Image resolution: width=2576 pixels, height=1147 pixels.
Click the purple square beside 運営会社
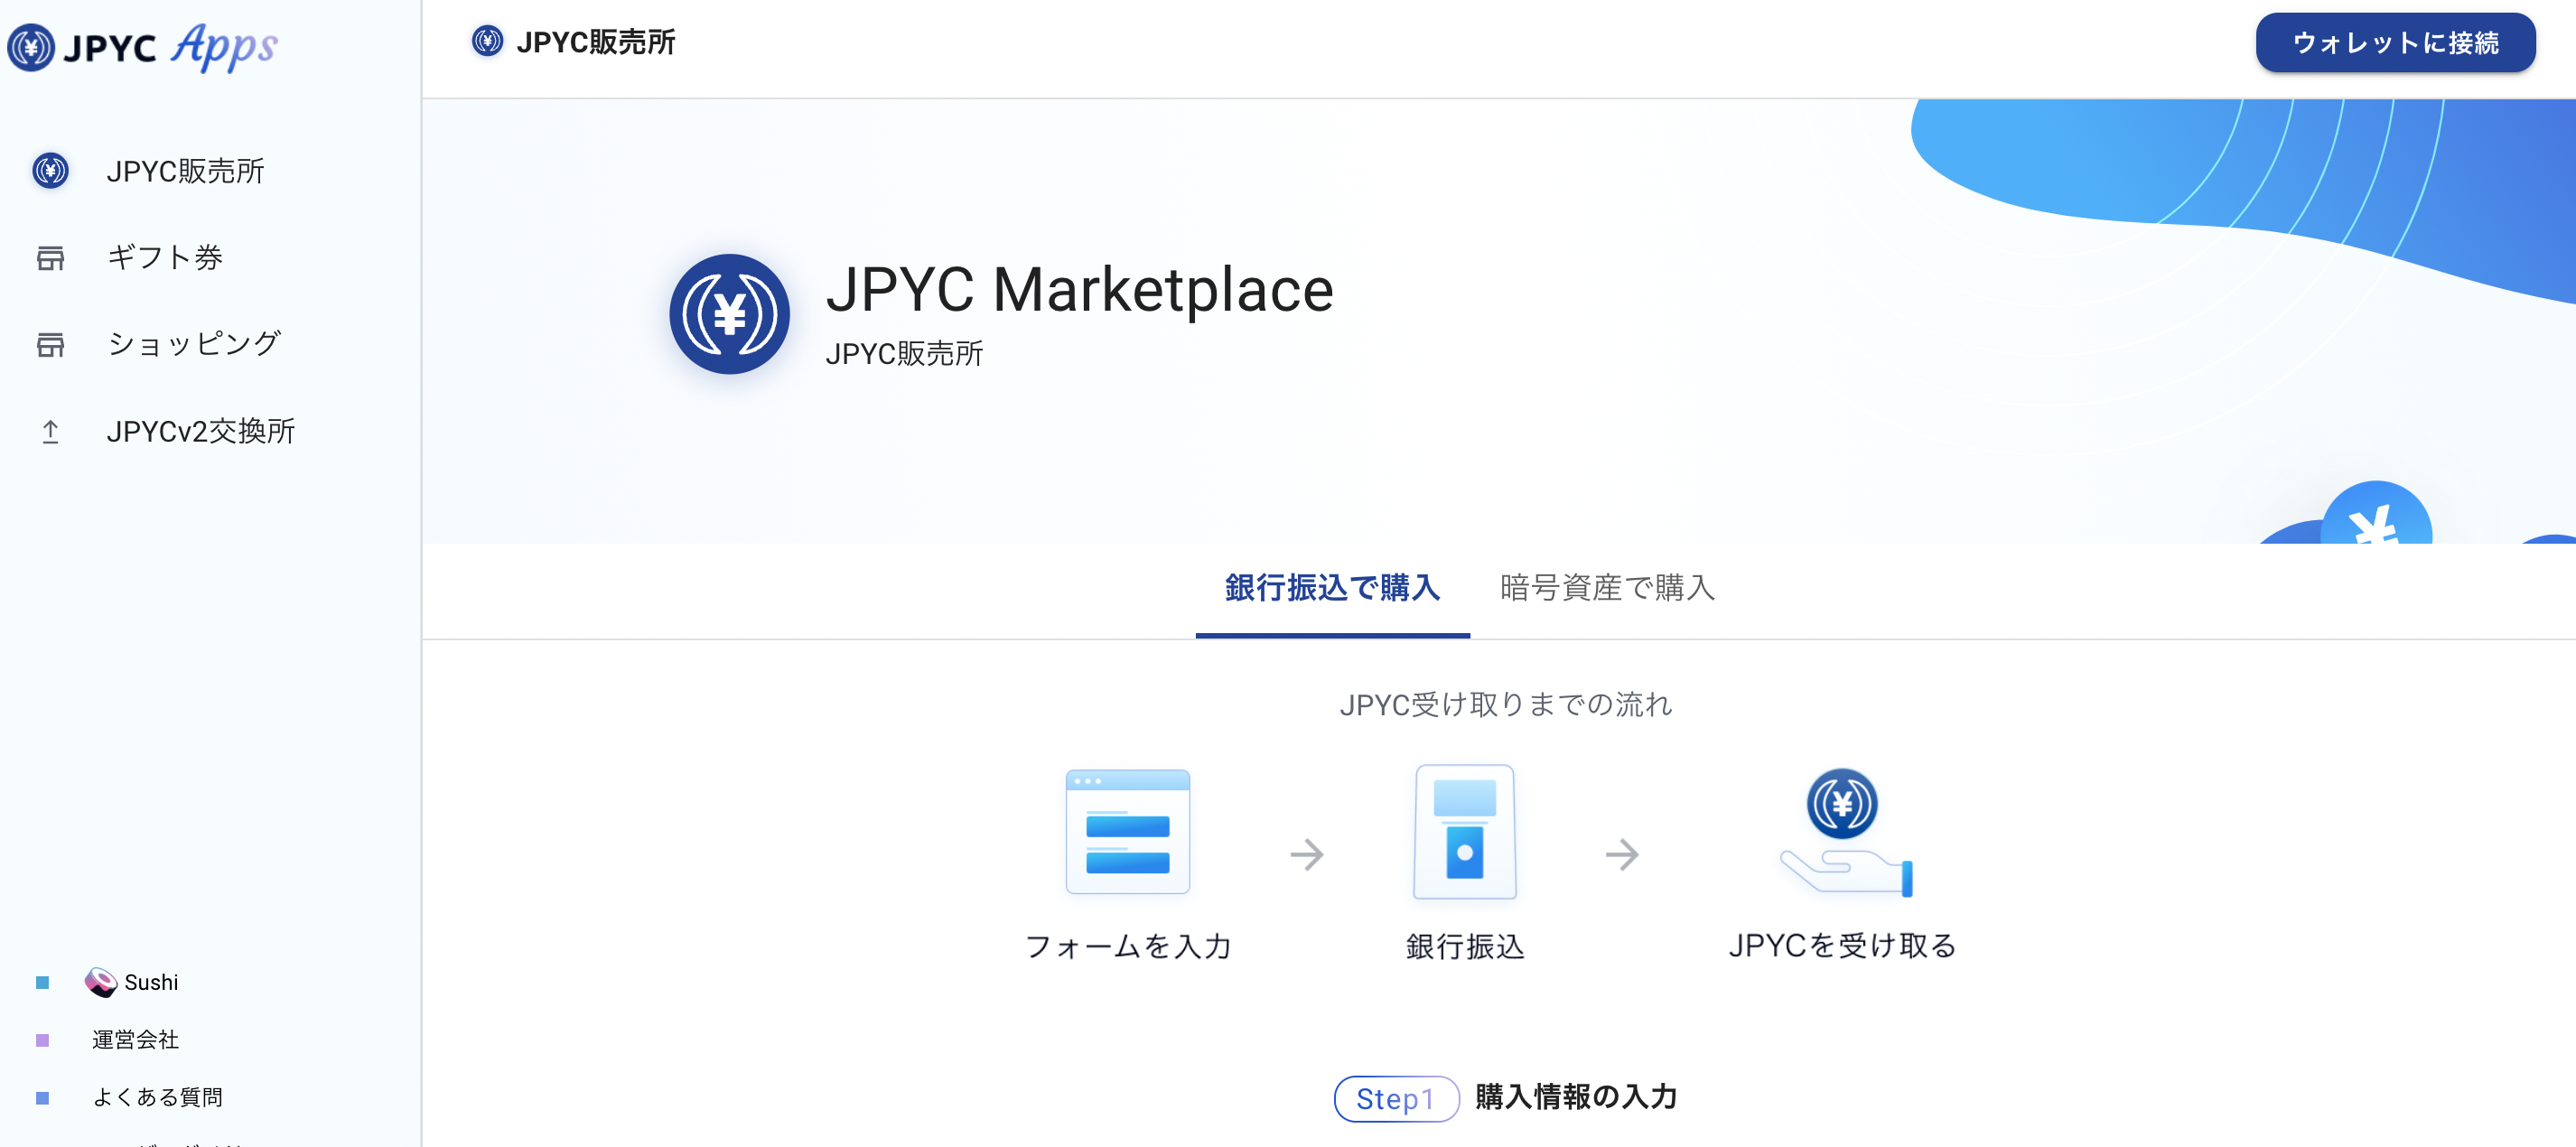coord(42,1040)
